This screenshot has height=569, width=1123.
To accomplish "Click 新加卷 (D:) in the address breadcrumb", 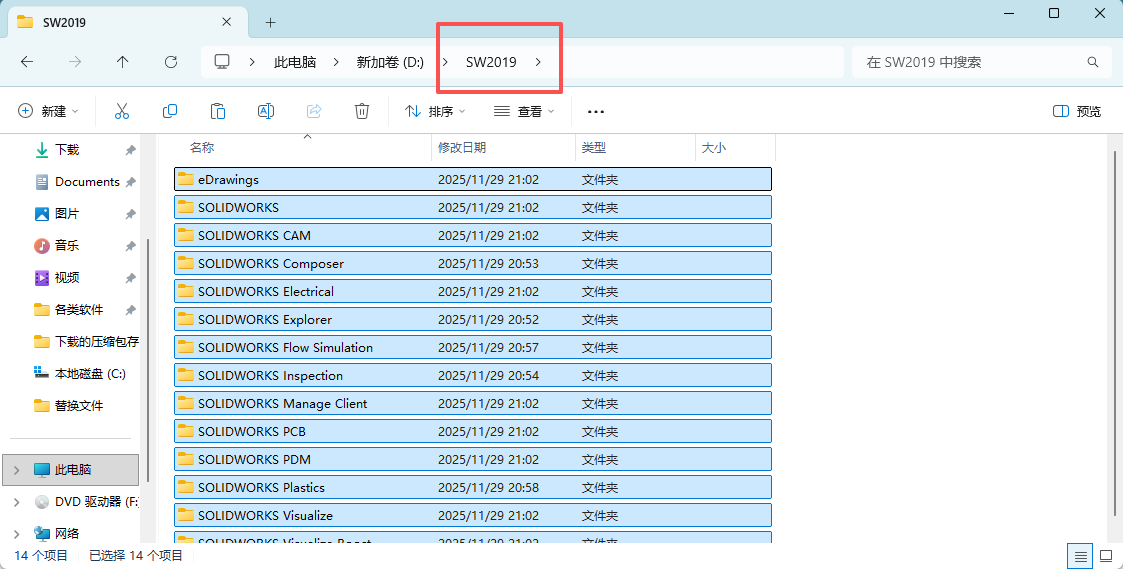I will (390, 62).
